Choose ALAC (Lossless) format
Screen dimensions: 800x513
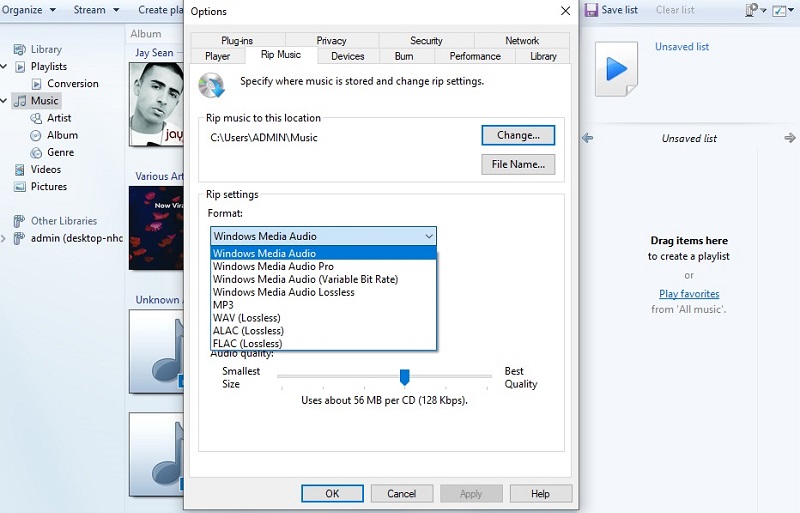(x=323, y=330)
